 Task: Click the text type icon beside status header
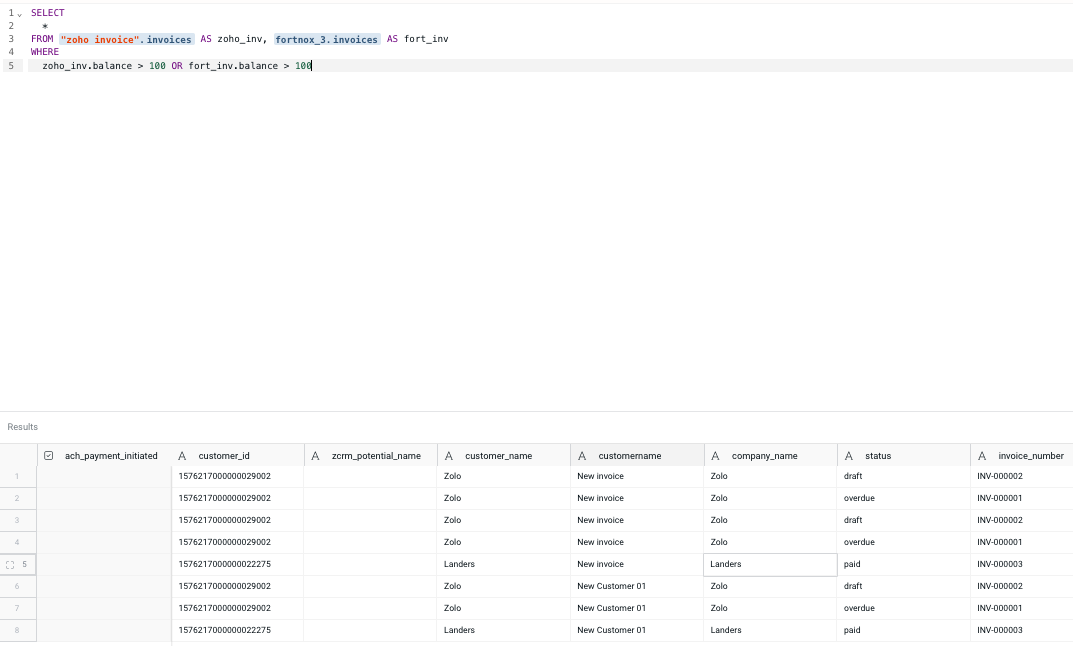tap(849, 456)
